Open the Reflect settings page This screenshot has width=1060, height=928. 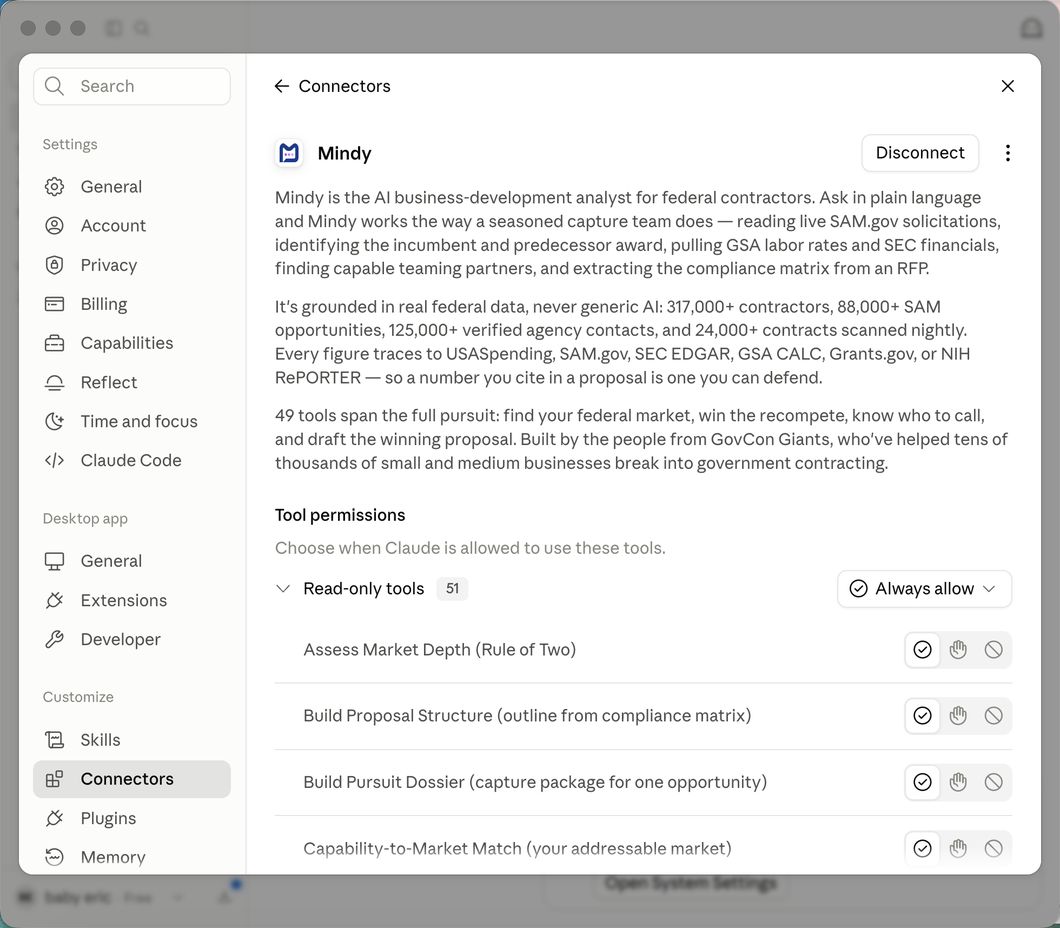[132, 383]
